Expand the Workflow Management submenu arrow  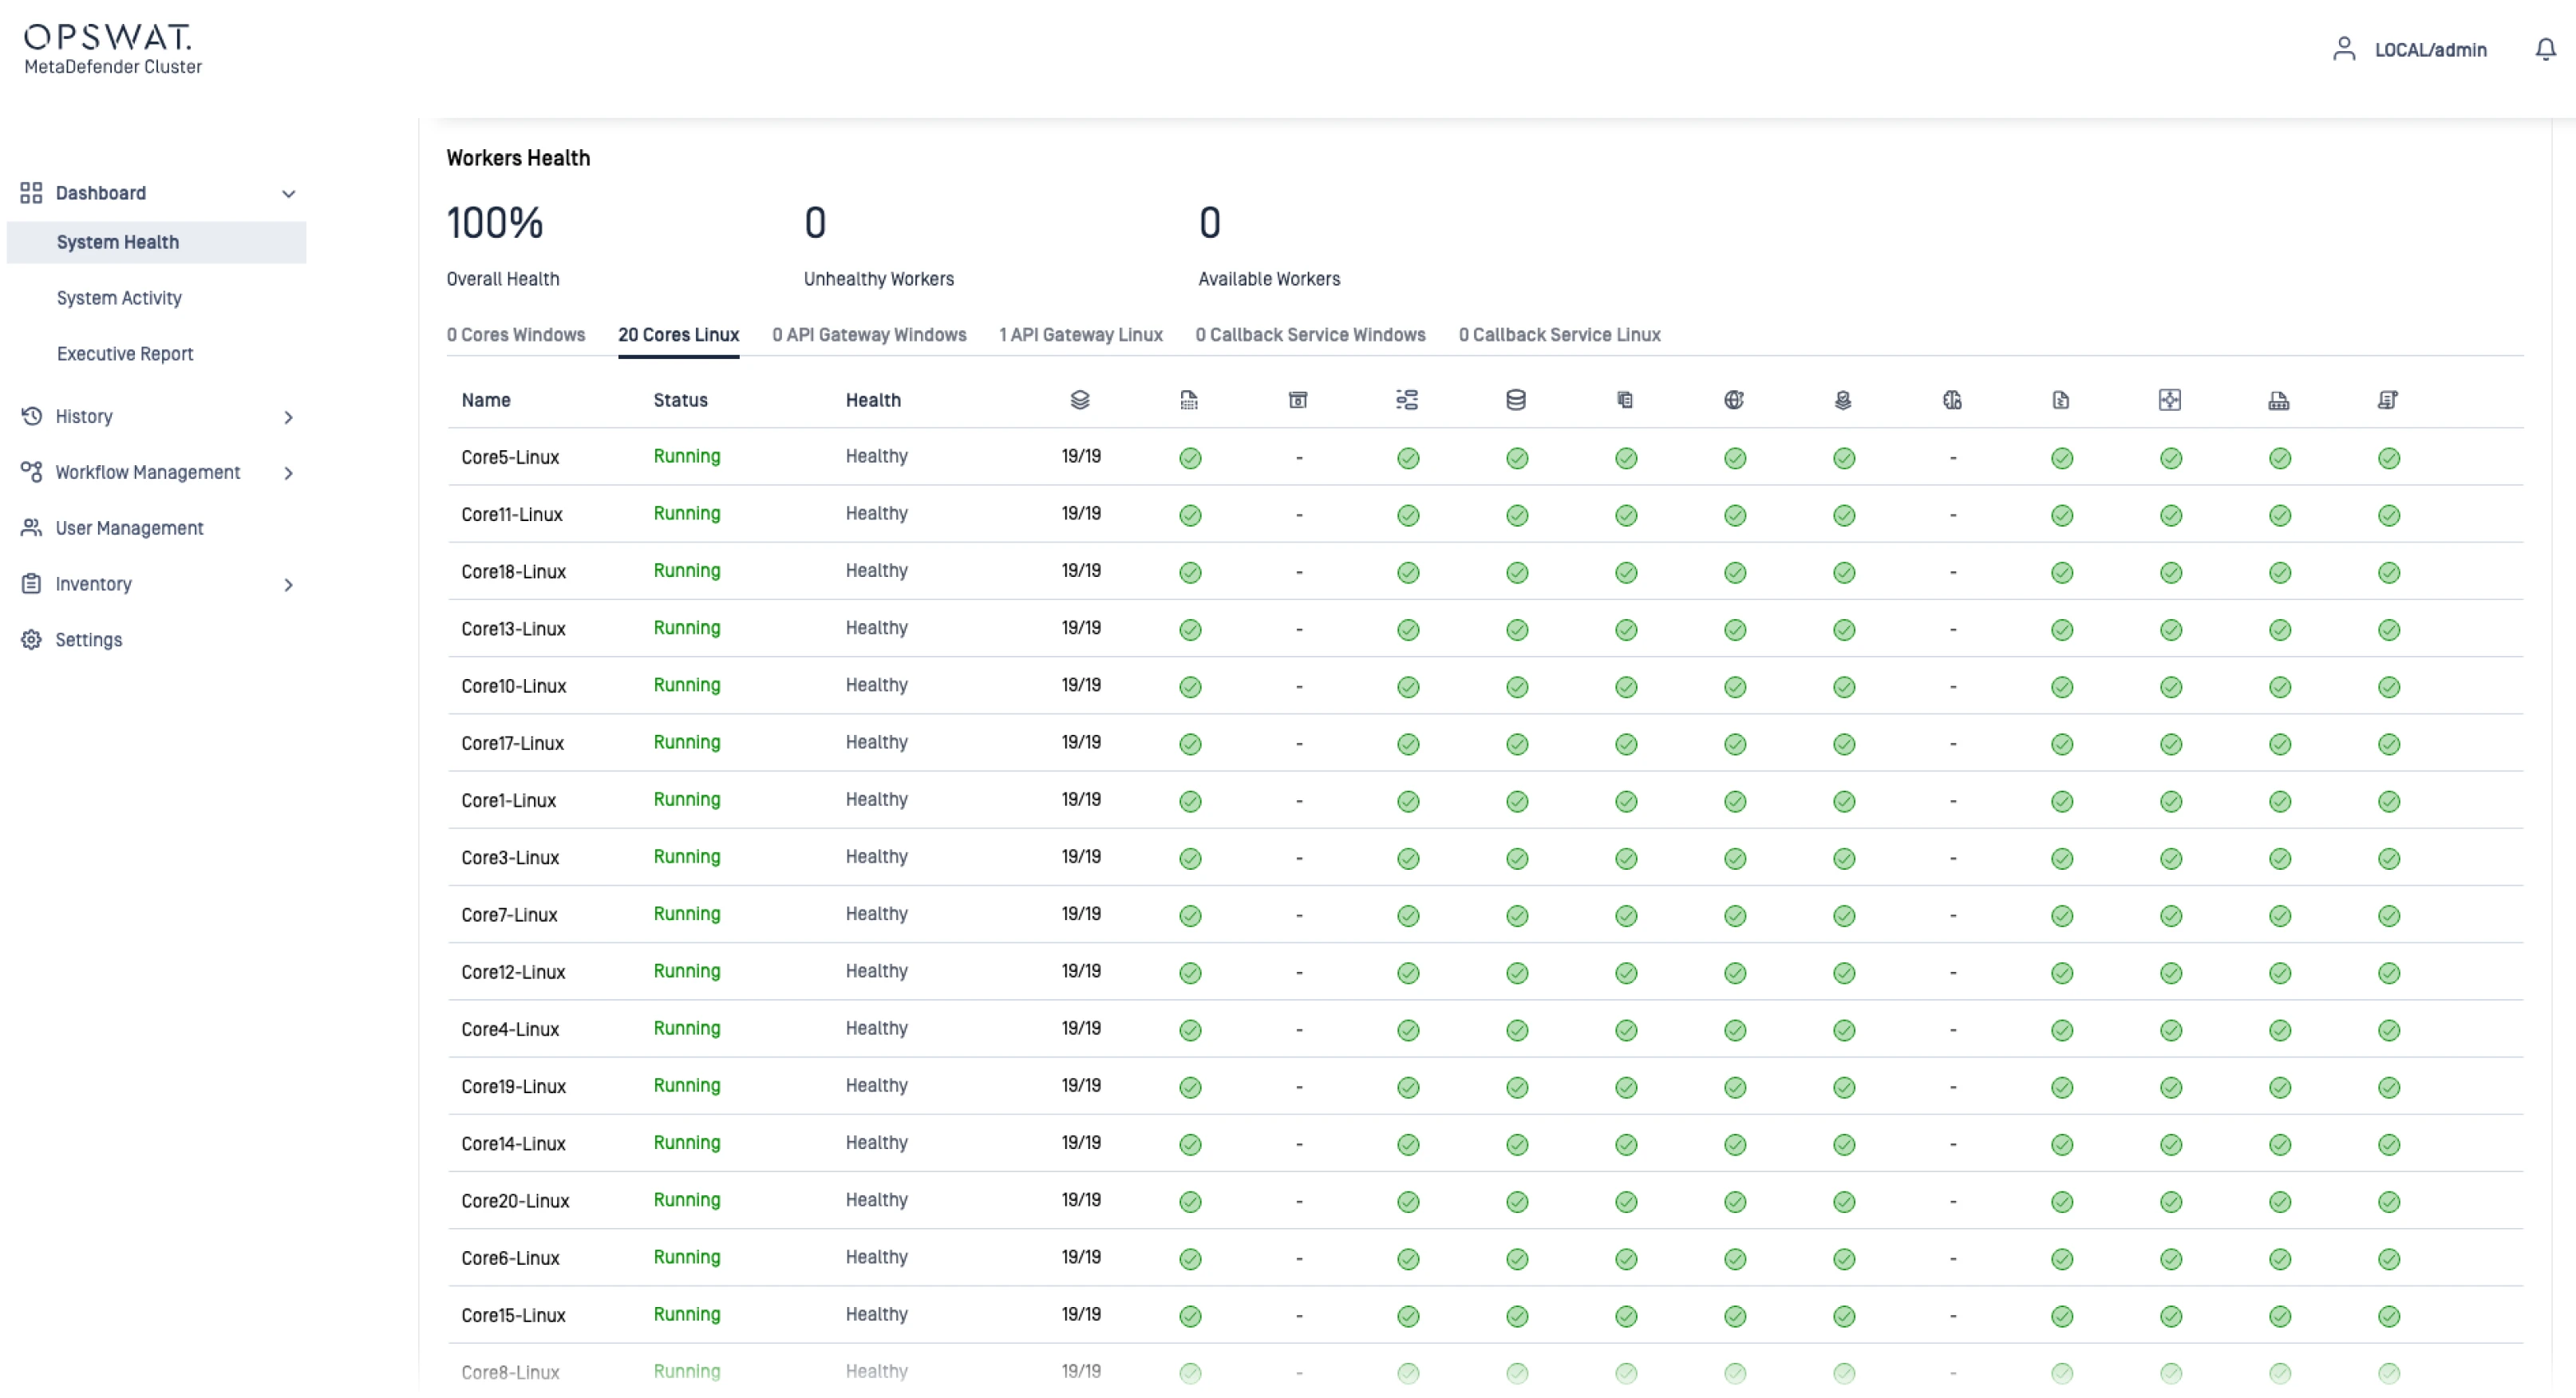[x=288, y=473]
